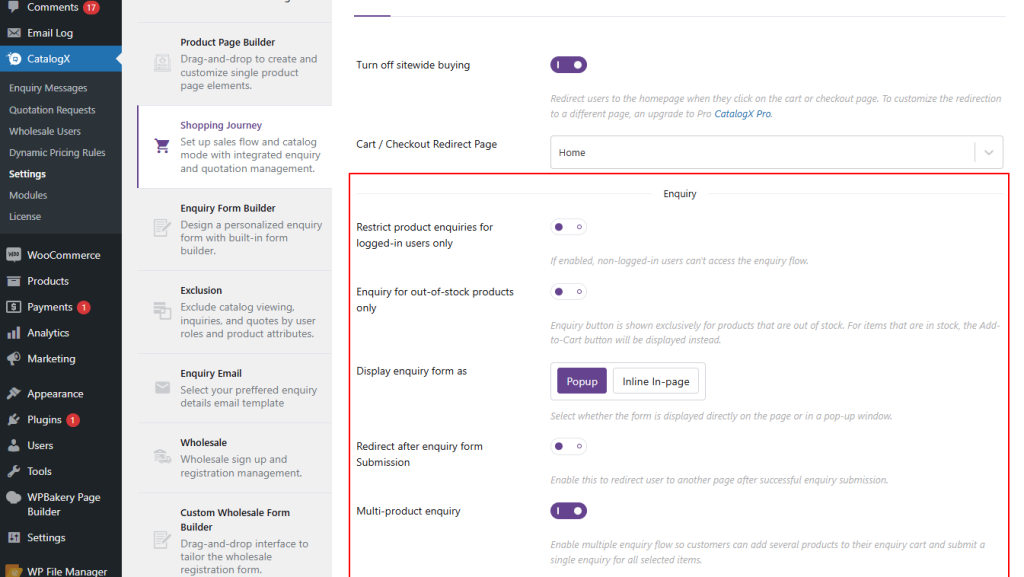Click the Product Page Builder icon
The image size is (1024, 577).
point(162,63)
